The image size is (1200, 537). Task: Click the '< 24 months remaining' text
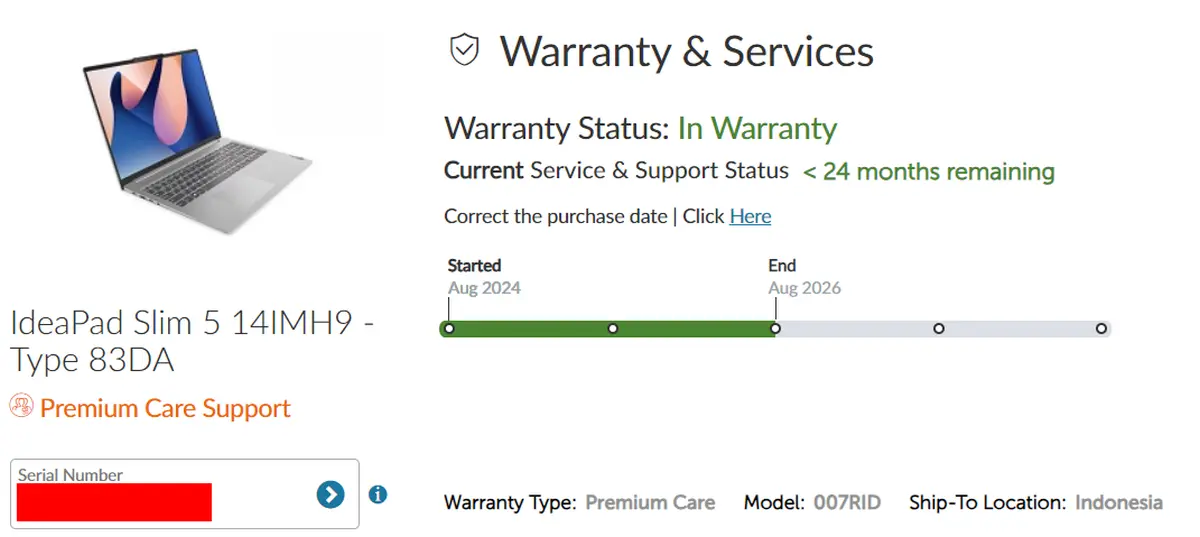[x=929, y=171]
